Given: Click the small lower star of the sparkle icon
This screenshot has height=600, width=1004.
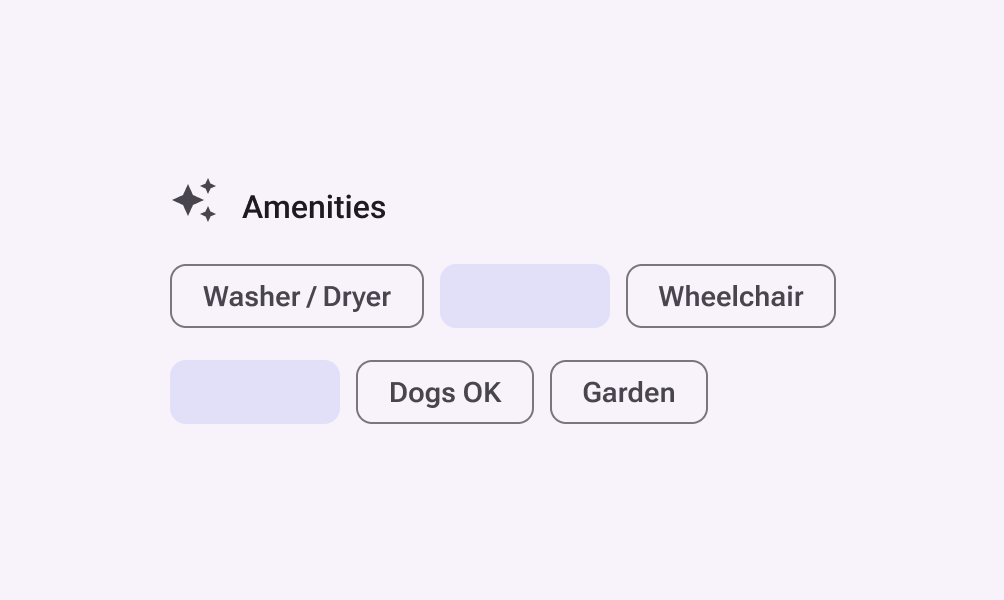Looking at the screenshot, I should coord(208,214).
